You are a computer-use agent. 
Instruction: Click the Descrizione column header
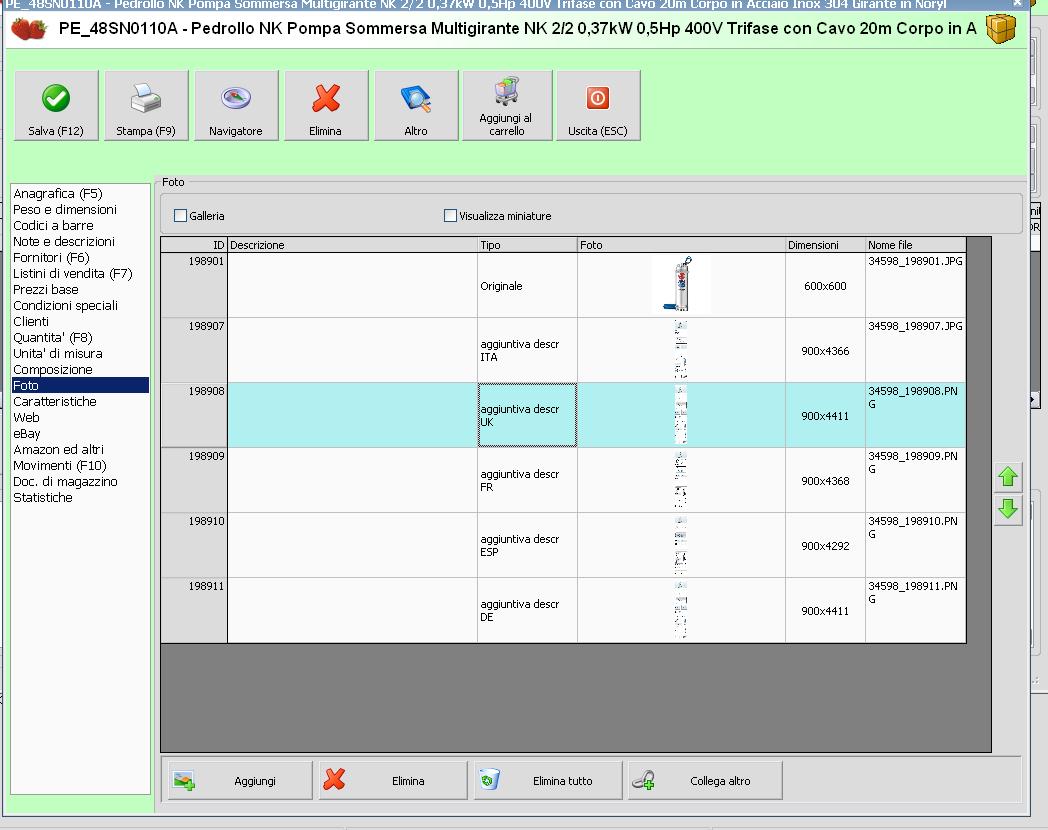click(352, 245)
